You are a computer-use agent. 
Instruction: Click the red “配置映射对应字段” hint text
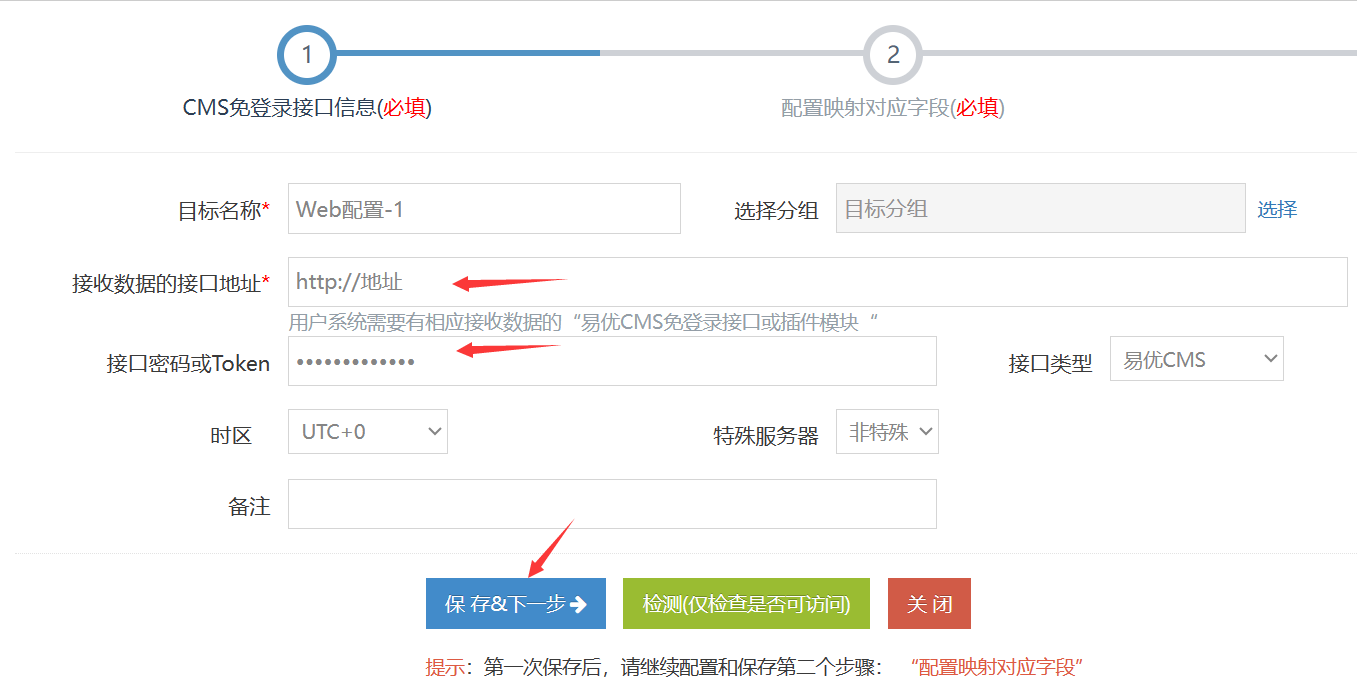pos(998,667)
